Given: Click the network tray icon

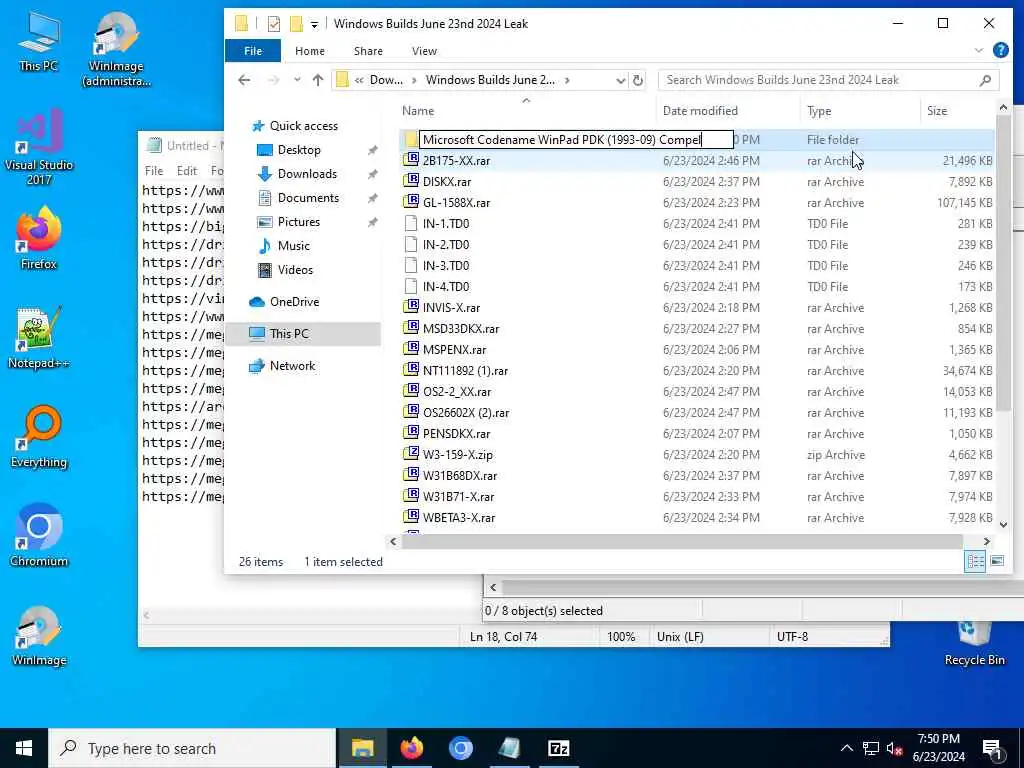Looking at the screenshot, I should [871, 748].
